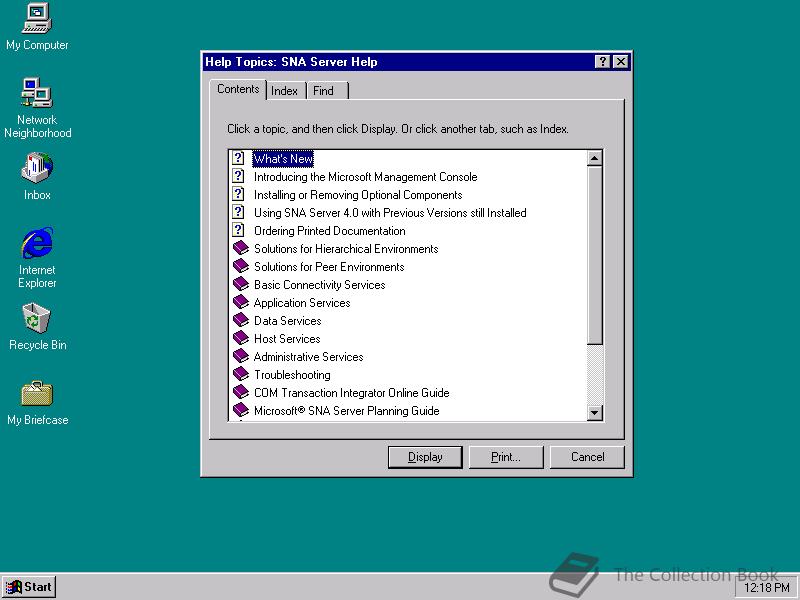Click the book icon beside COM Transaction Integrator Online Guide
800x600 pixels.
click(241, 392)
